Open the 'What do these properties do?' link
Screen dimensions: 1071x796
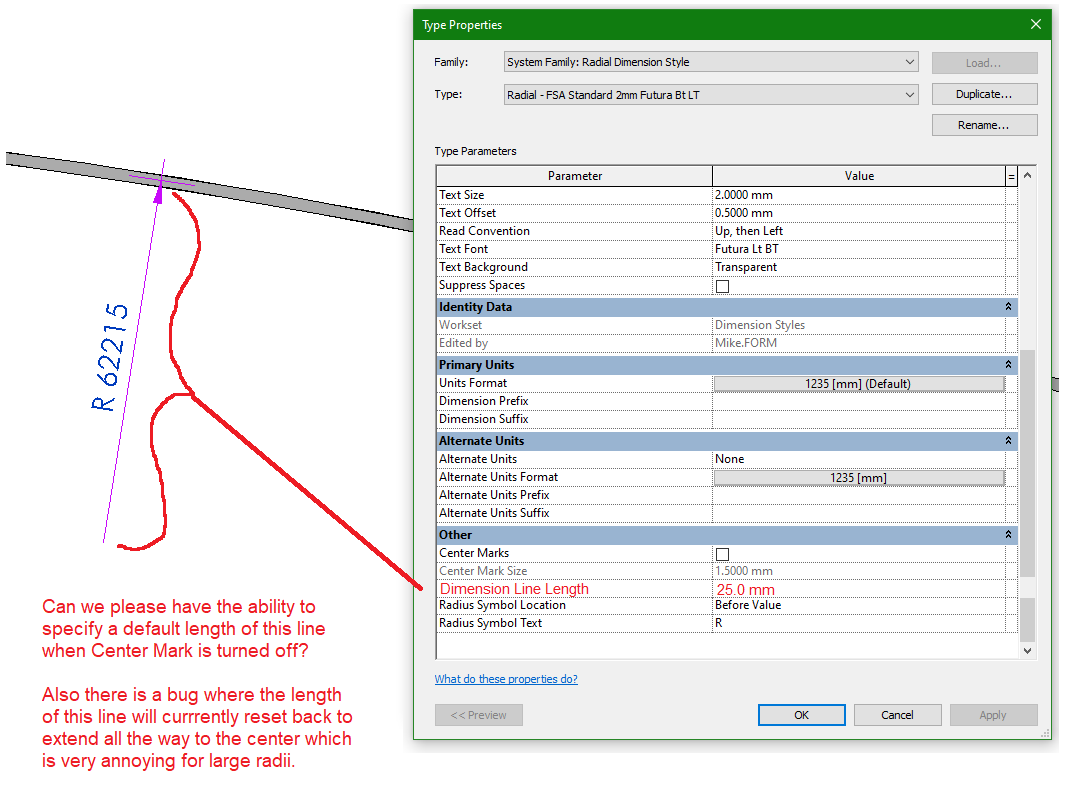coord(506,678)
